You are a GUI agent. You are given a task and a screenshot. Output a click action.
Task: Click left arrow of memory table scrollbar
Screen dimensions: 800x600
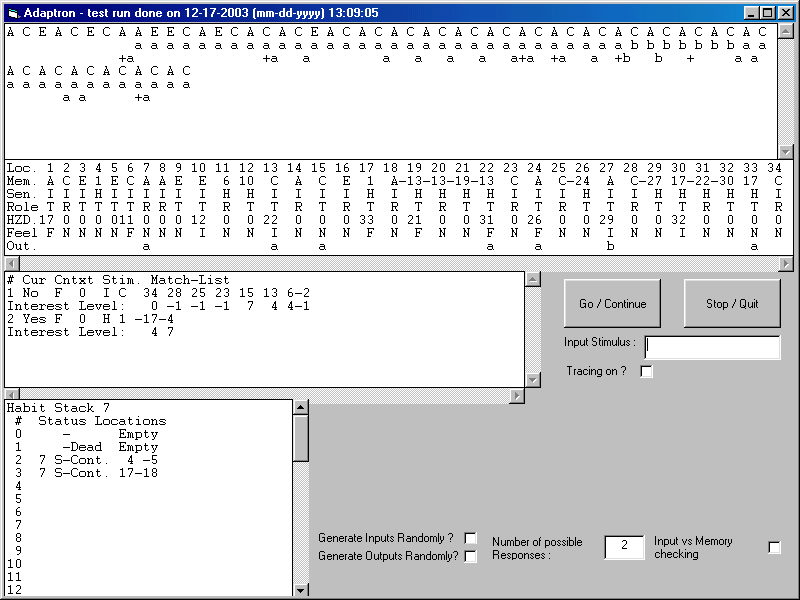[x=12, y=264]
